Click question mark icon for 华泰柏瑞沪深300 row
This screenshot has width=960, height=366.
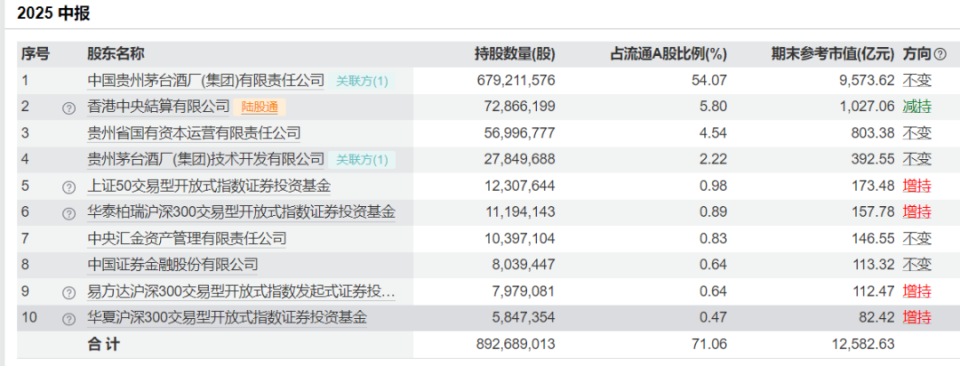point(69,214)
